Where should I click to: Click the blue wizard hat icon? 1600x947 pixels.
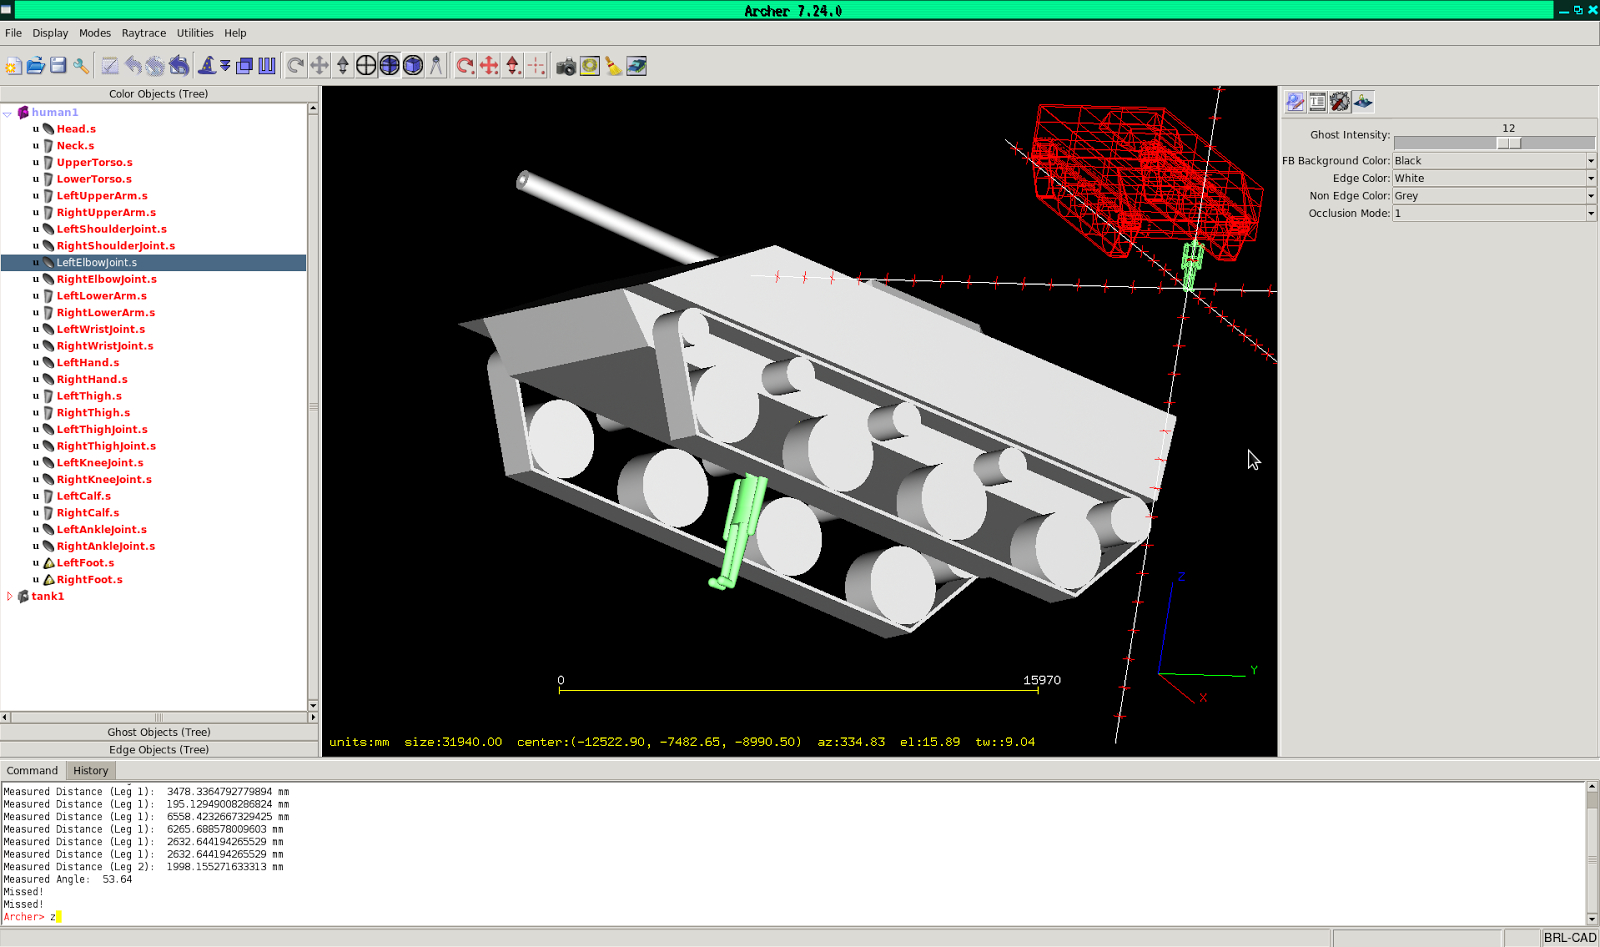(207, 66)
